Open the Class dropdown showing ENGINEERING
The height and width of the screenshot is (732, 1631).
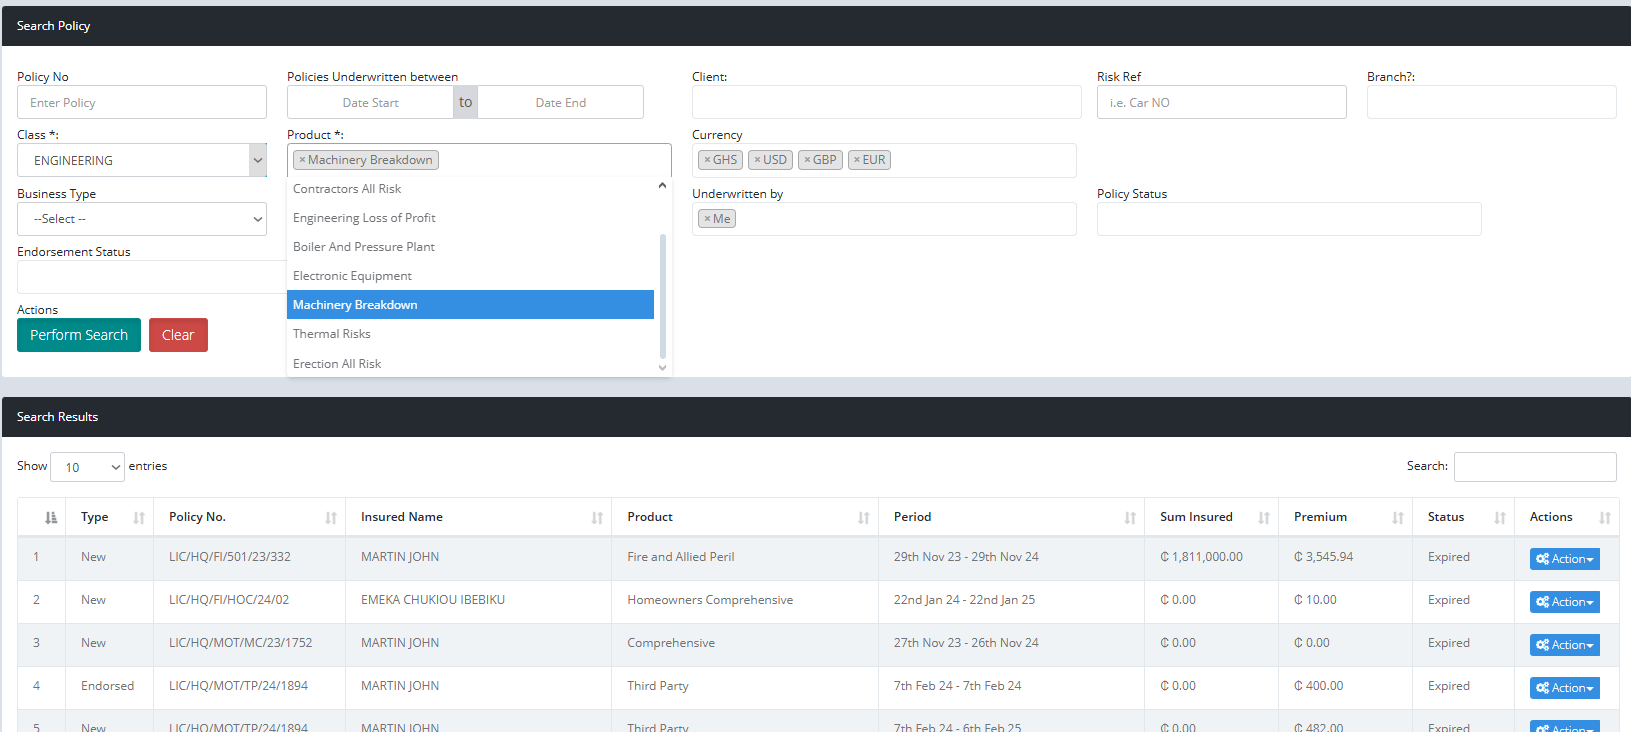pyautogui.click(x=141, y=160)
